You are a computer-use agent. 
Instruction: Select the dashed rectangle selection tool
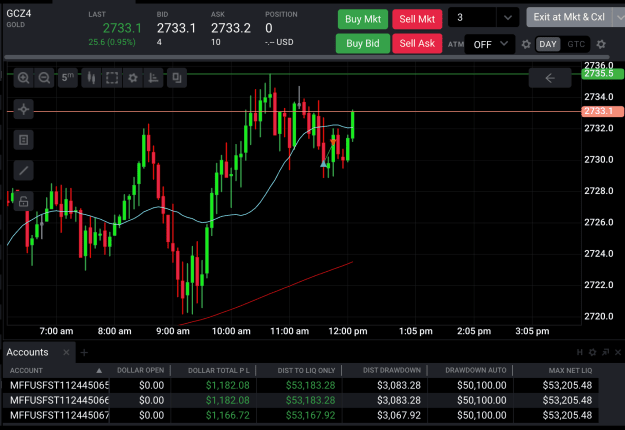pos(112,78)
